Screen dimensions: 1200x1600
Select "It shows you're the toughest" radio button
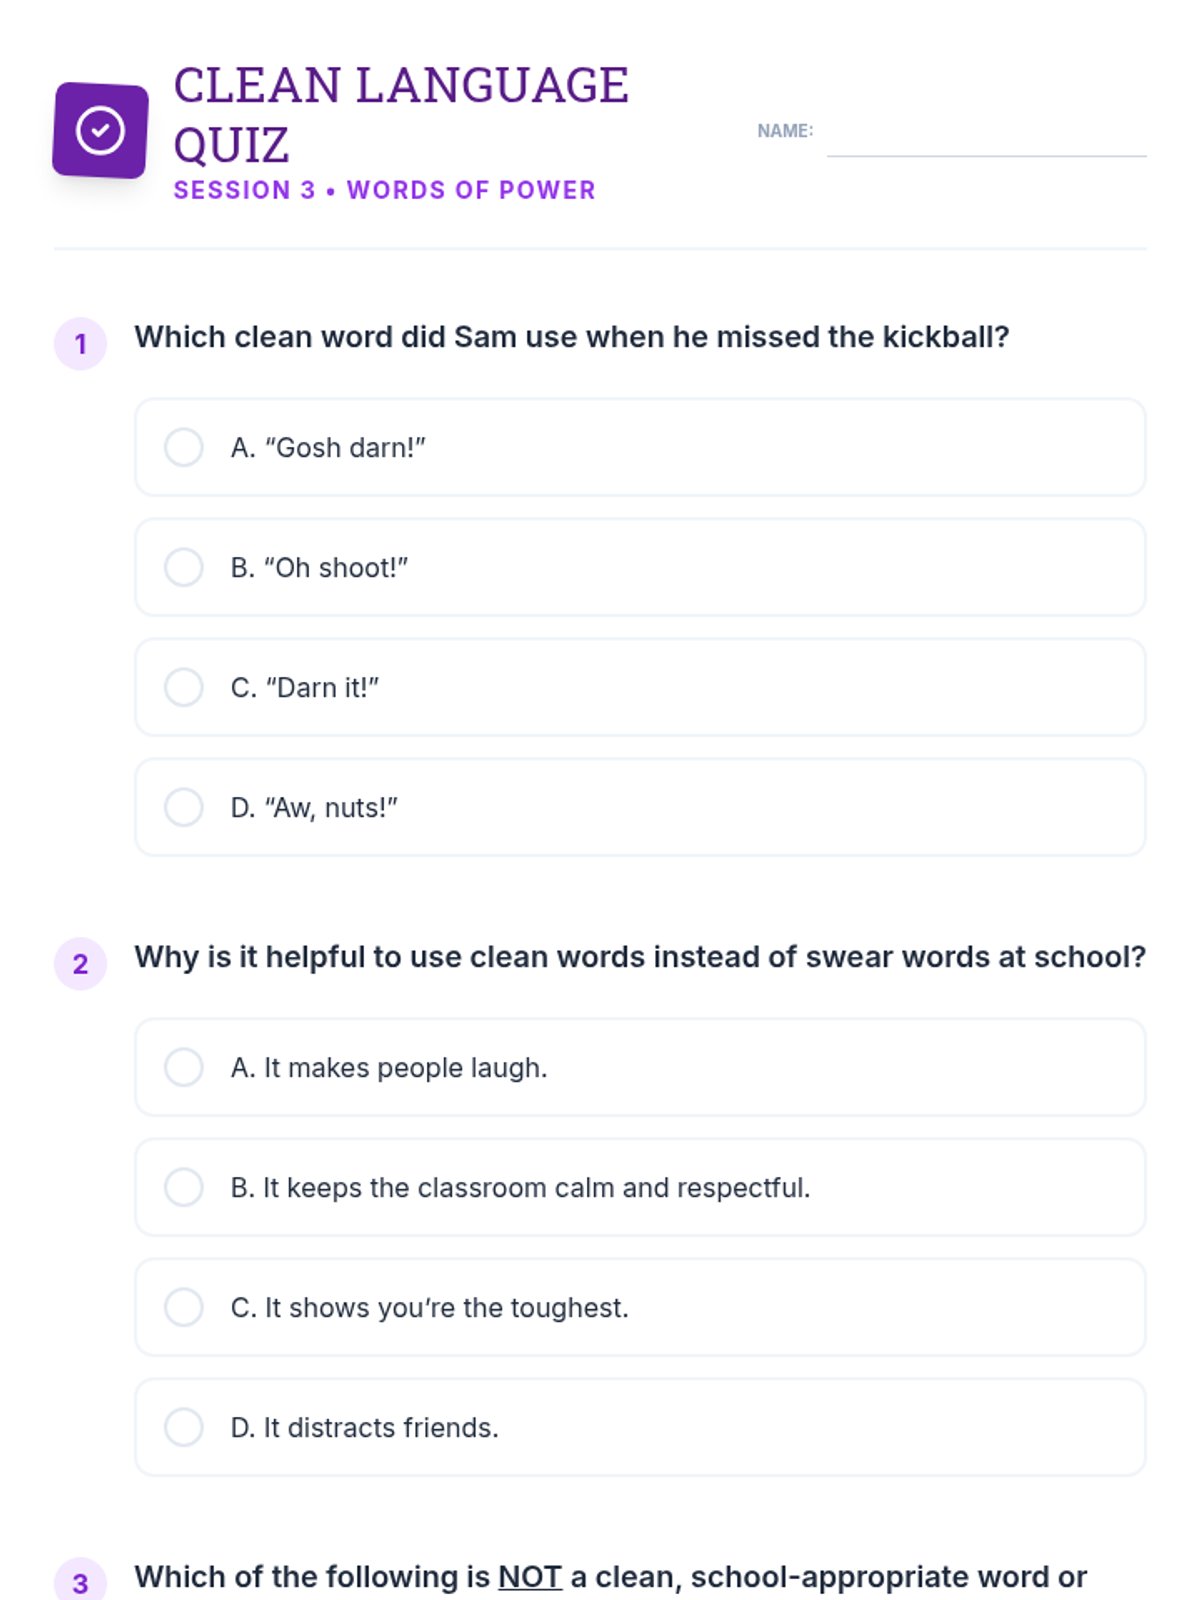[x=184, y=1307]
